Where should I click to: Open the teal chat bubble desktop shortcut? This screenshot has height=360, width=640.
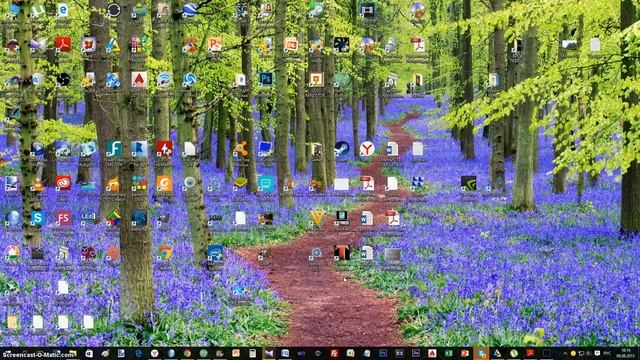pos(266,184)
